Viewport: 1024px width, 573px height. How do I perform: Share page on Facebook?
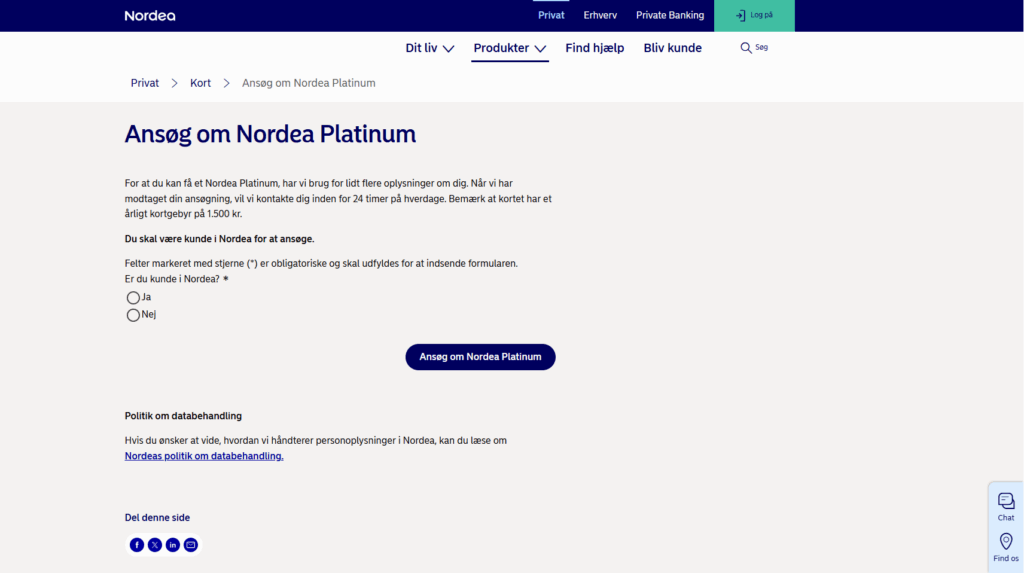click(x=137, y=545)
